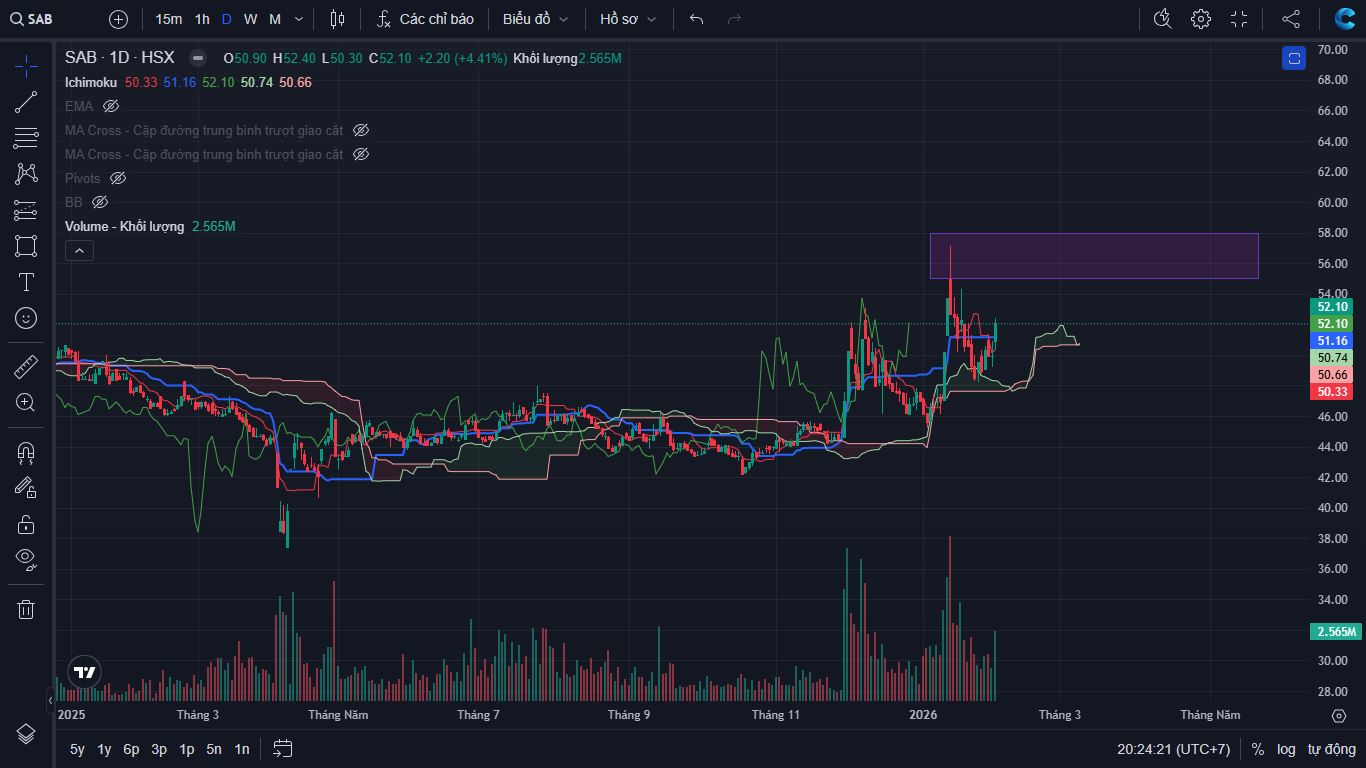
Task: Select the purple rectangle drawing on chart
Action: [x=1094, y=256]
